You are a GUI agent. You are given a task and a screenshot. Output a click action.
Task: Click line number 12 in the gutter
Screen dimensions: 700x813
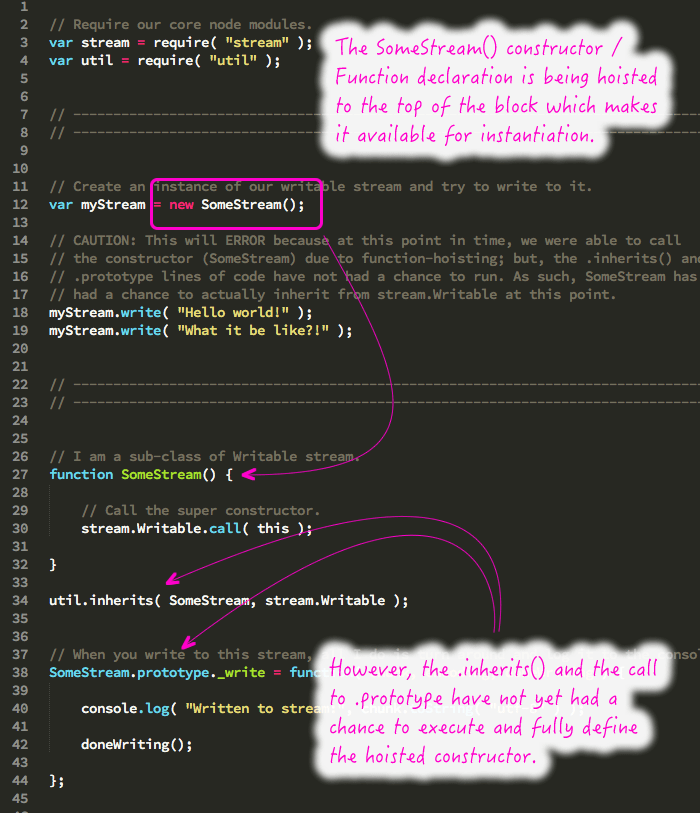(x=20, y=204)
